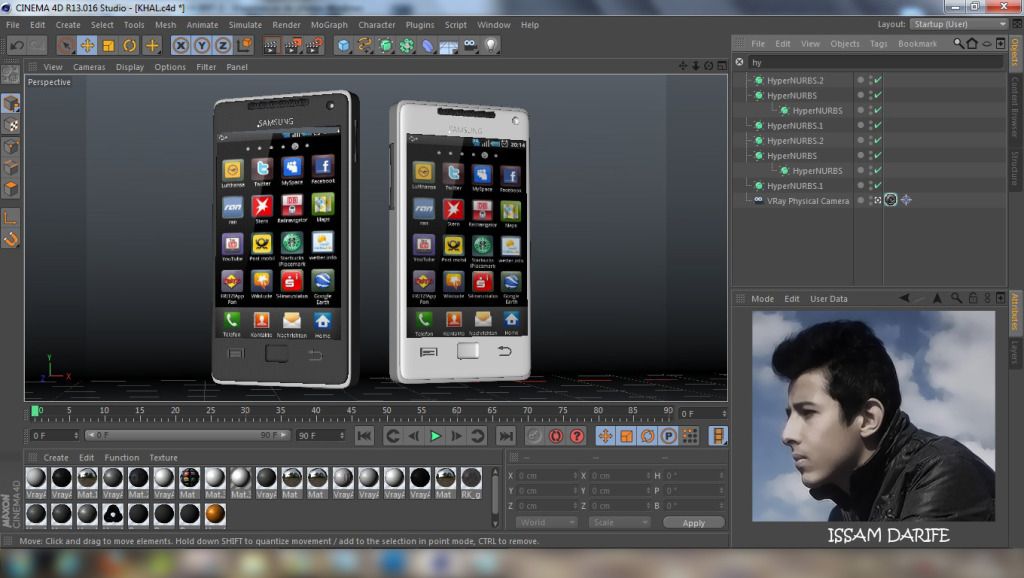
Task: Toggle scale keyframe recording
Action: tap(626, 436)
